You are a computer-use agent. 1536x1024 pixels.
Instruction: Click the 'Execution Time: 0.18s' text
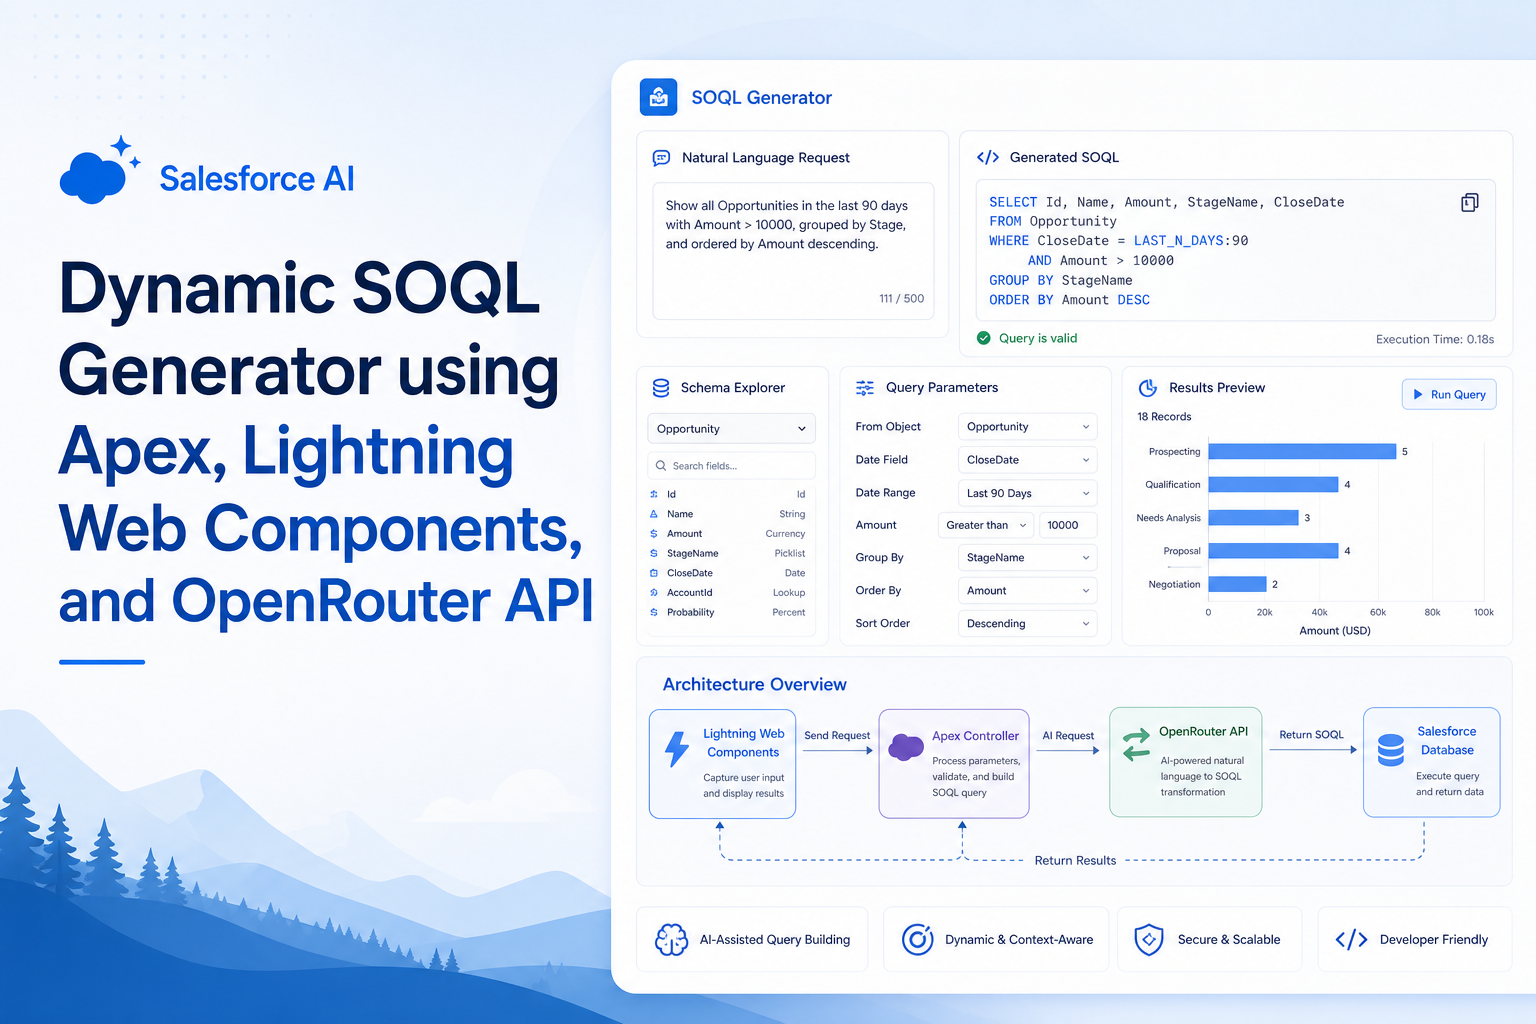(1435, 339)
